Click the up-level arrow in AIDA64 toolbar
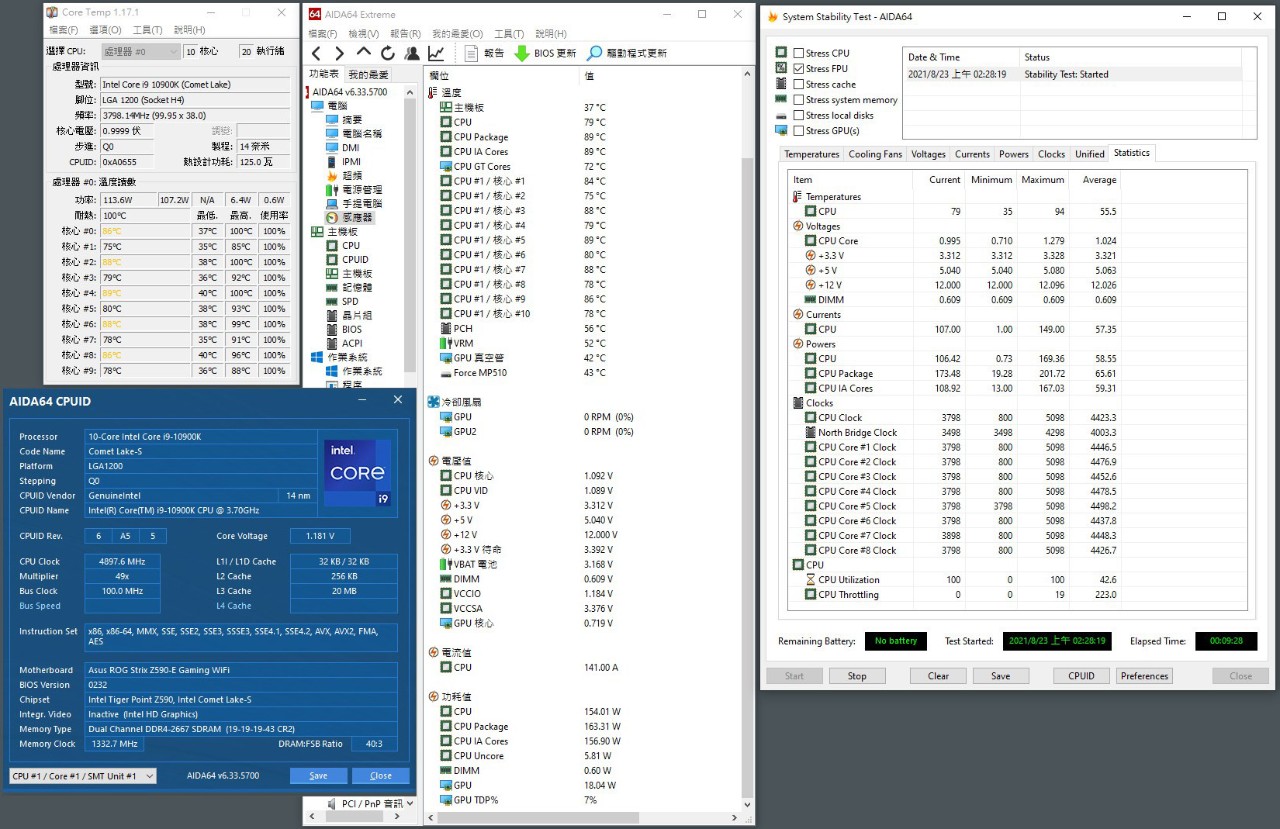The width and height of the screenshot is (1280, 829). [x=364, y=53]
